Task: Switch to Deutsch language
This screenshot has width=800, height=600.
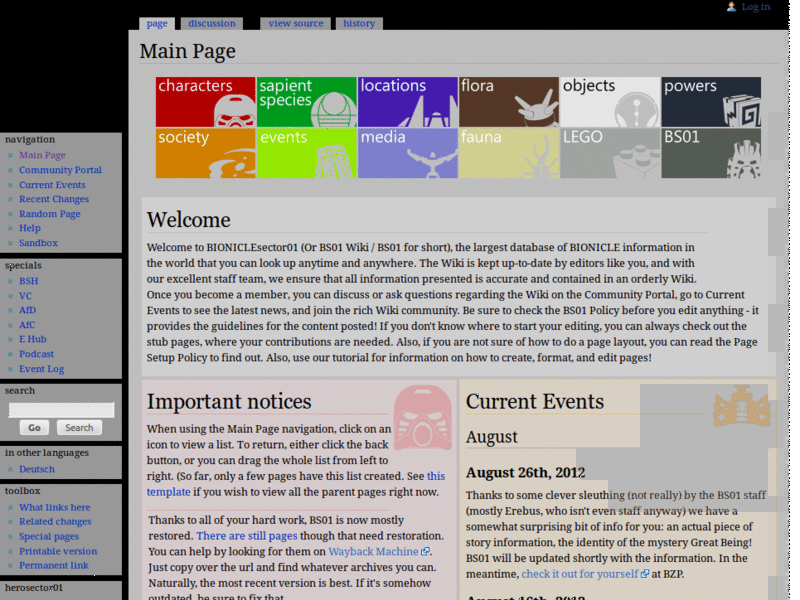Action: tap(37, 469)
